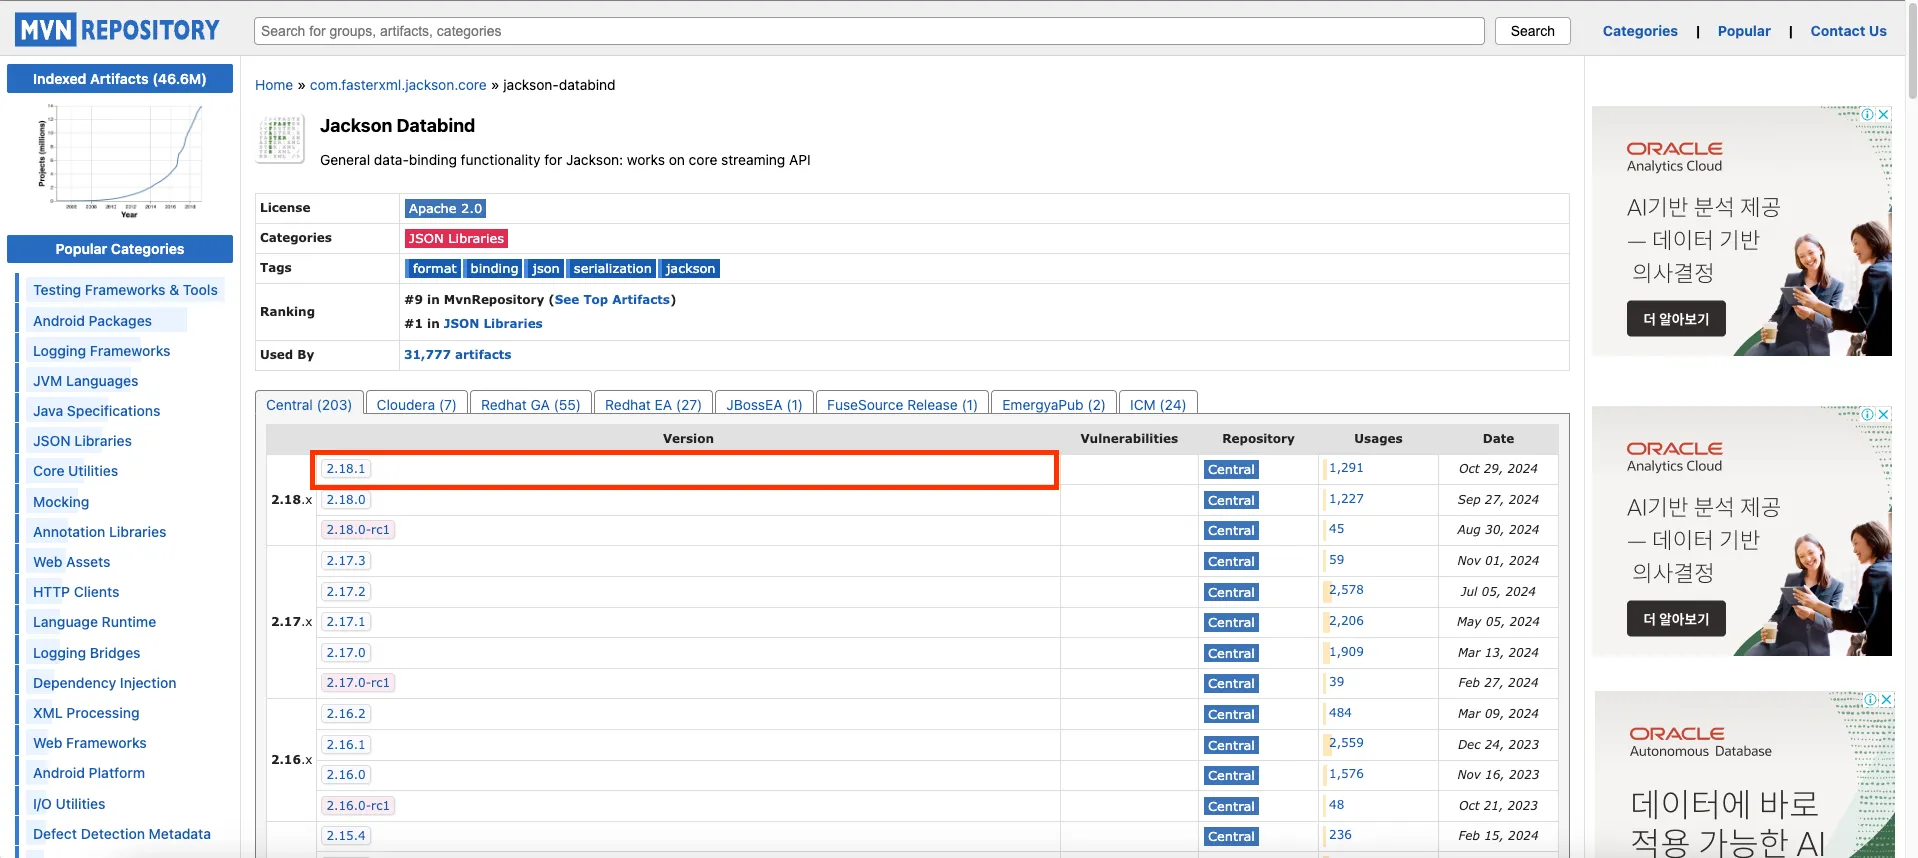Open 1,291 usages link for 2.18.1
This screenshot has height=858, width=1918.
[1346, 467]
